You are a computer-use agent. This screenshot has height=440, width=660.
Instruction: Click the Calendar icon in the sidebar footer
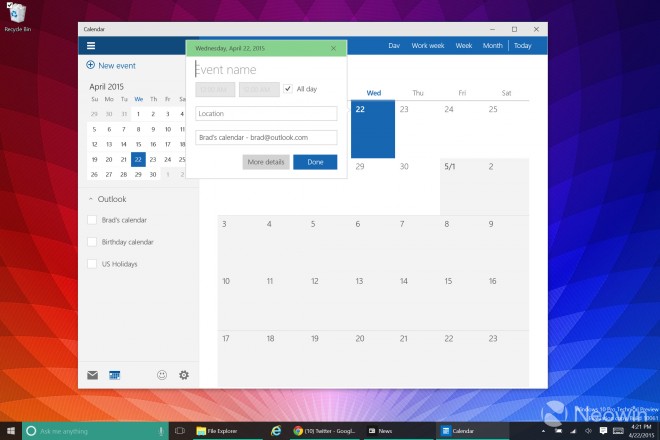tap(115, 375)
